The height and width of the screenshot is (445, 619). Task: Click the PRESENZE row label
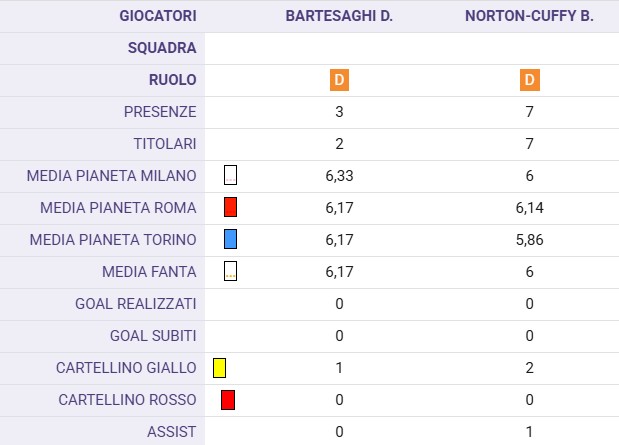(160, 112)
